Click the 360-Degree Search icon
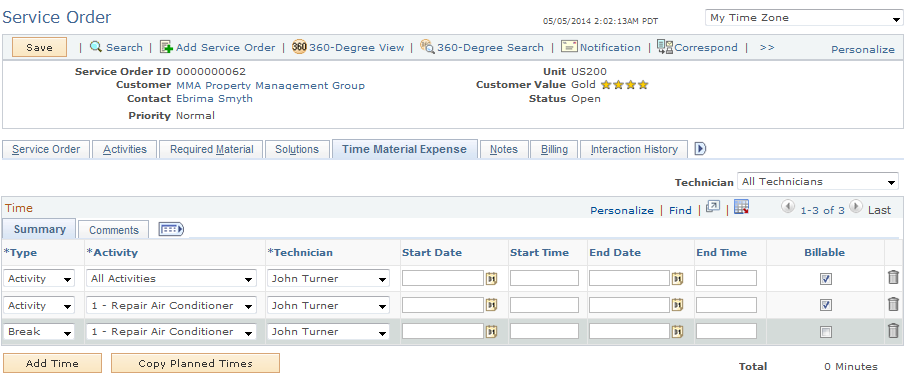 coord(427,47)
